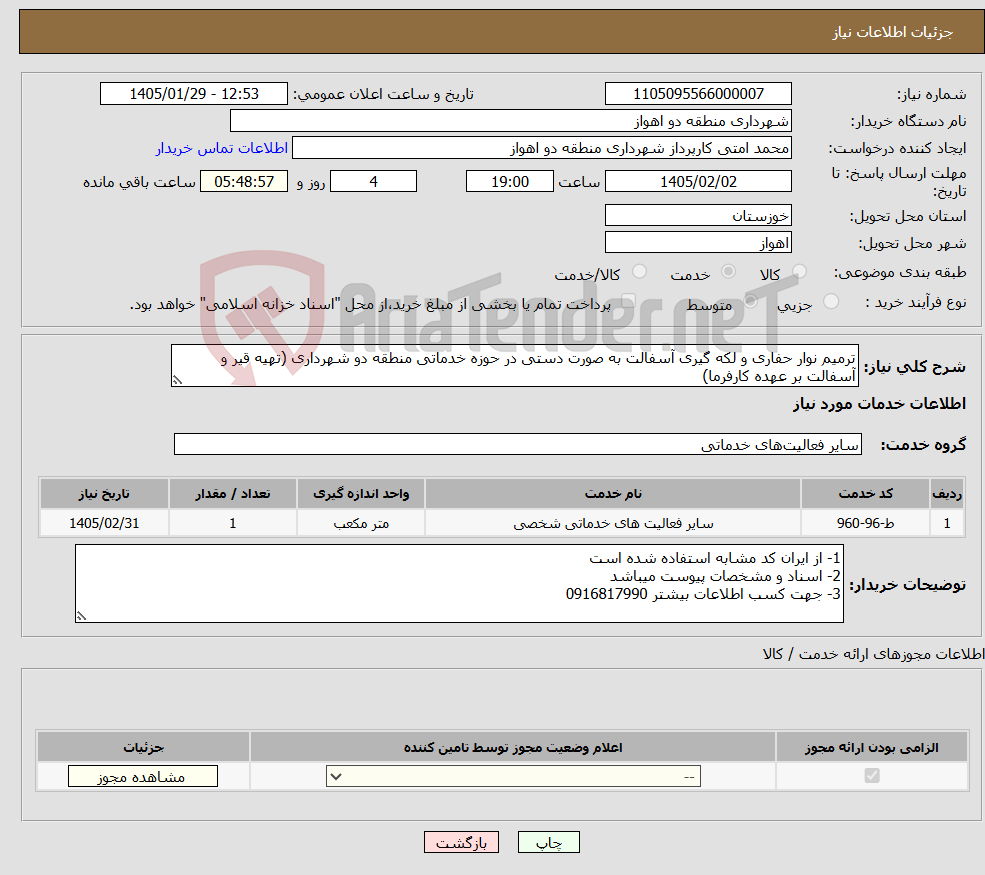Image resolution: width=985 pixels, height=875 pixels.
Task: Click the request creator field
Action: (541, 148)
